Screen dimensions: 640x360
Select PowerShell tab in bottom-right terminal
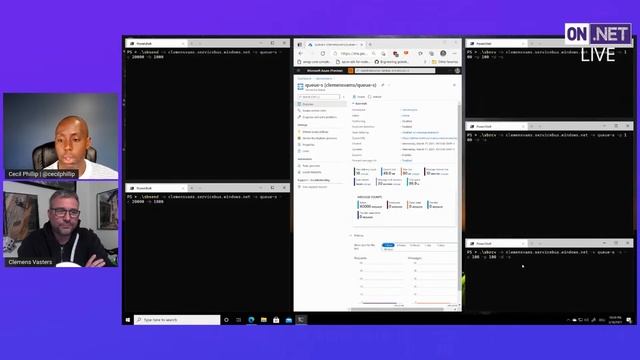(497, 244)
